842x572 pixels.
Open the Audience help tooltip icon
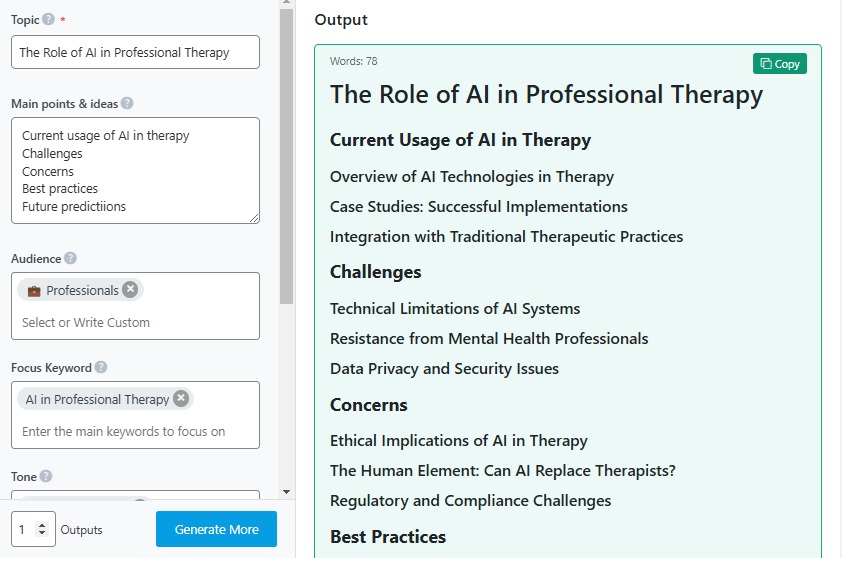coord(71,259)
